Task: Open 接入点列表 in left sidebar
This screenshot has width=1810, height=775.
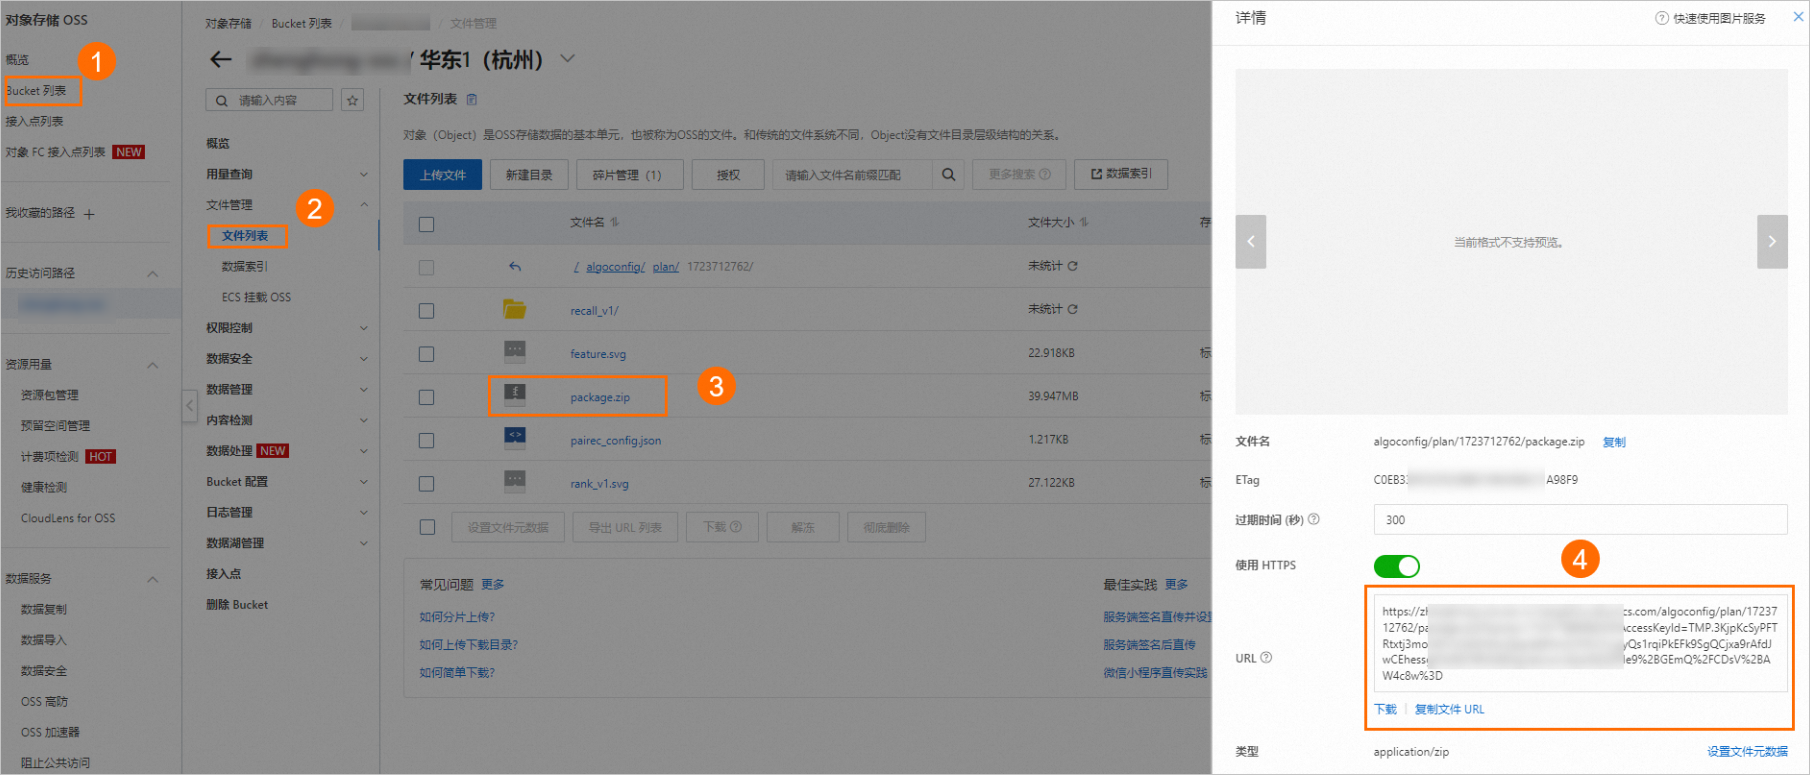Action: (34, 122)
